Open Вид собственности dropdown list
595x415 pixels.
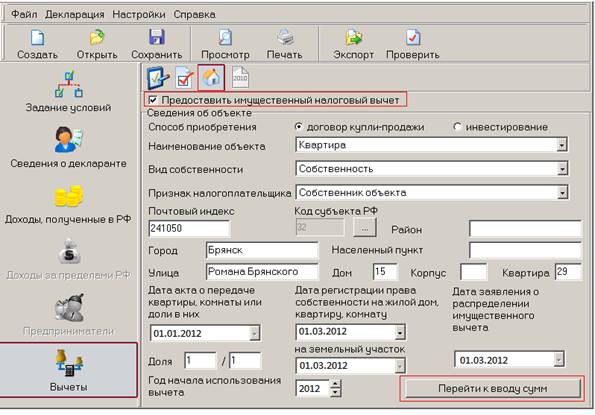pos(562,168)
